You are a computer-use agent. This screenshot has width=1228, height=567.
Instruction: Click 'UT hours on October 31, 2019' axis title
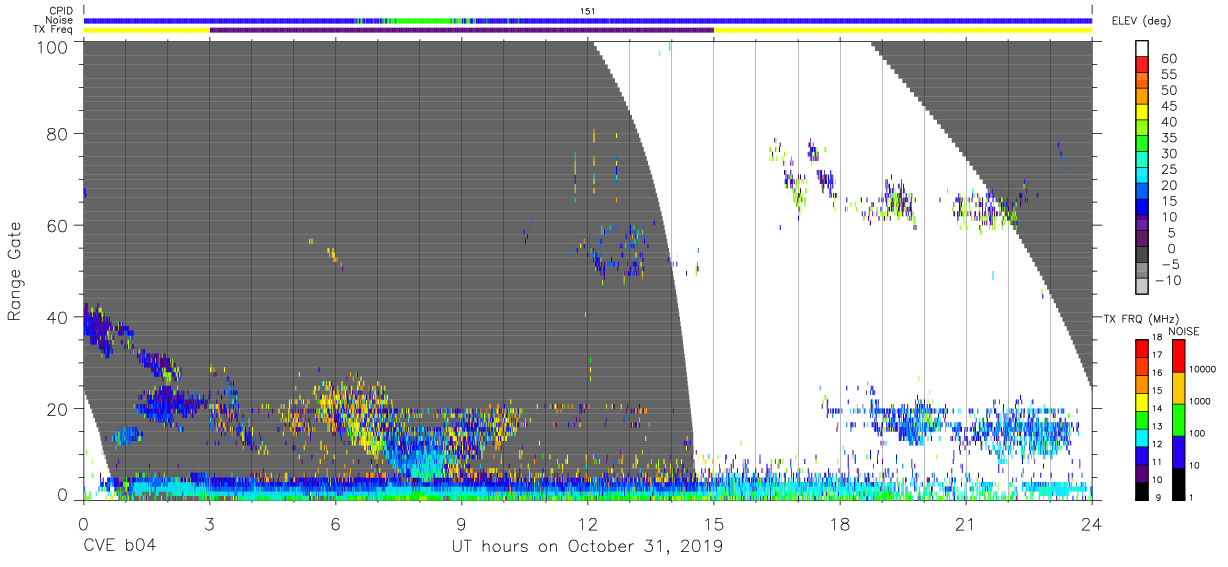[588, 546]
